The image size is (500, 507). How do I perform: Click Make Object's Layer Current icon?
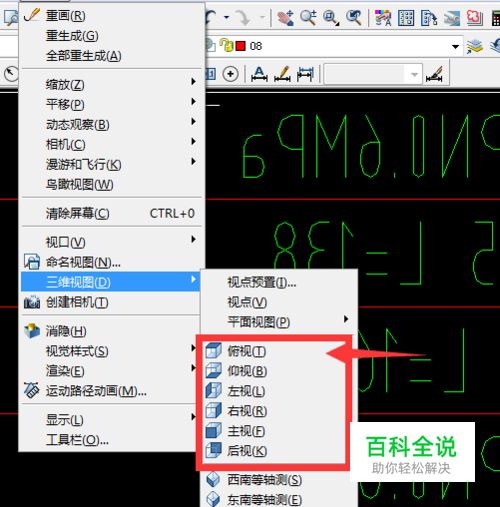tap(475, 46)
